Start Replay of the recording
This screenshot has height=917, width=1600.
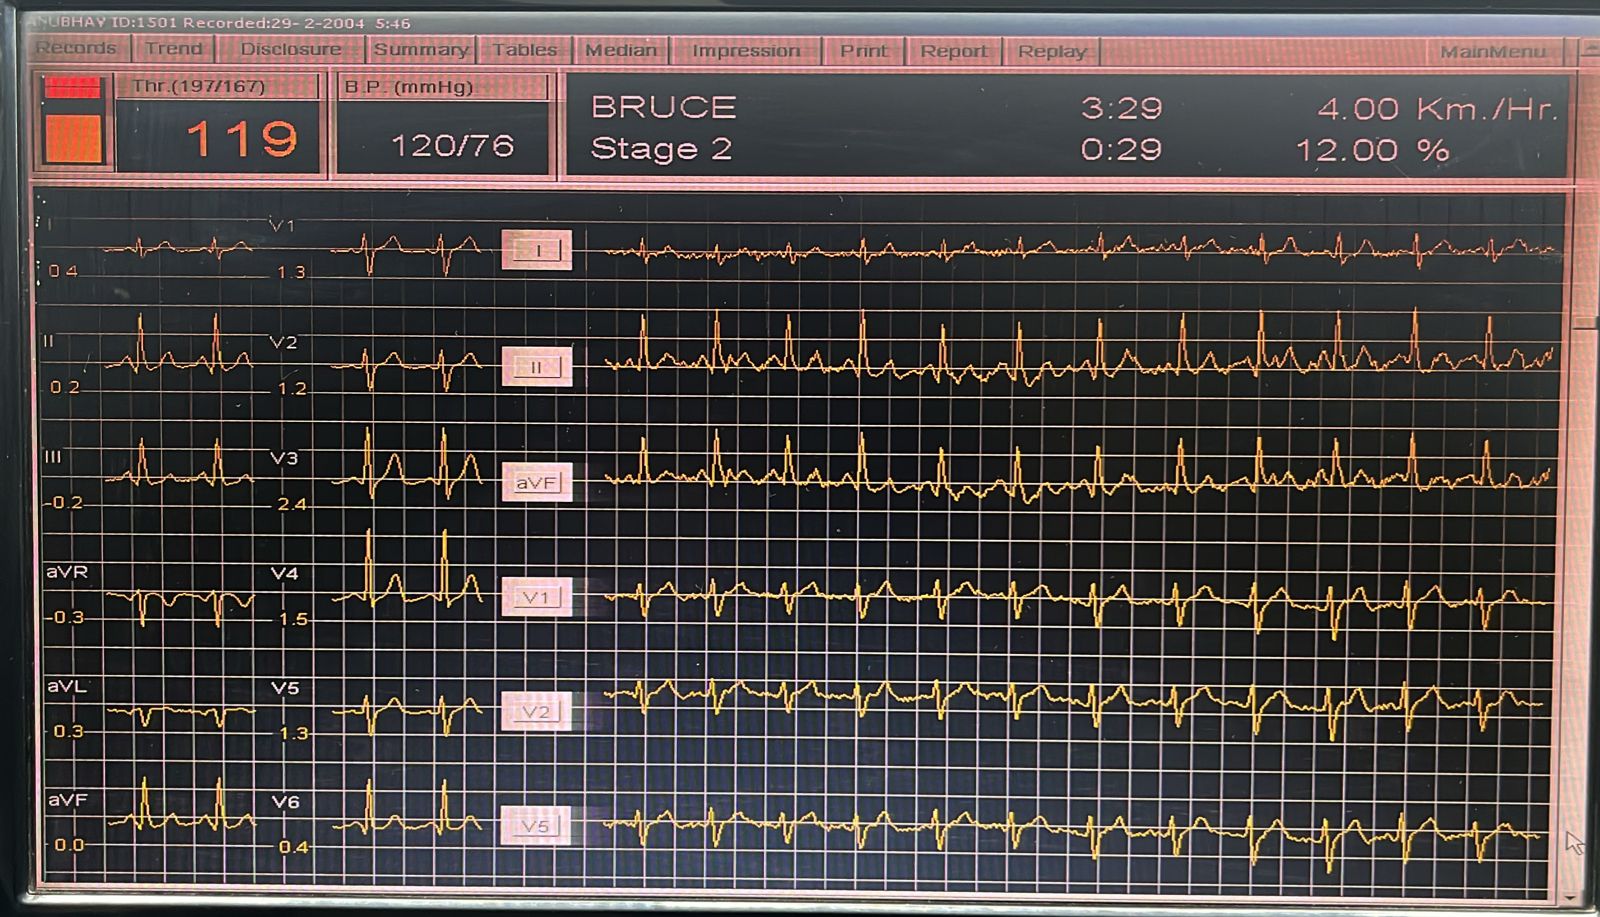[1051, 52]
